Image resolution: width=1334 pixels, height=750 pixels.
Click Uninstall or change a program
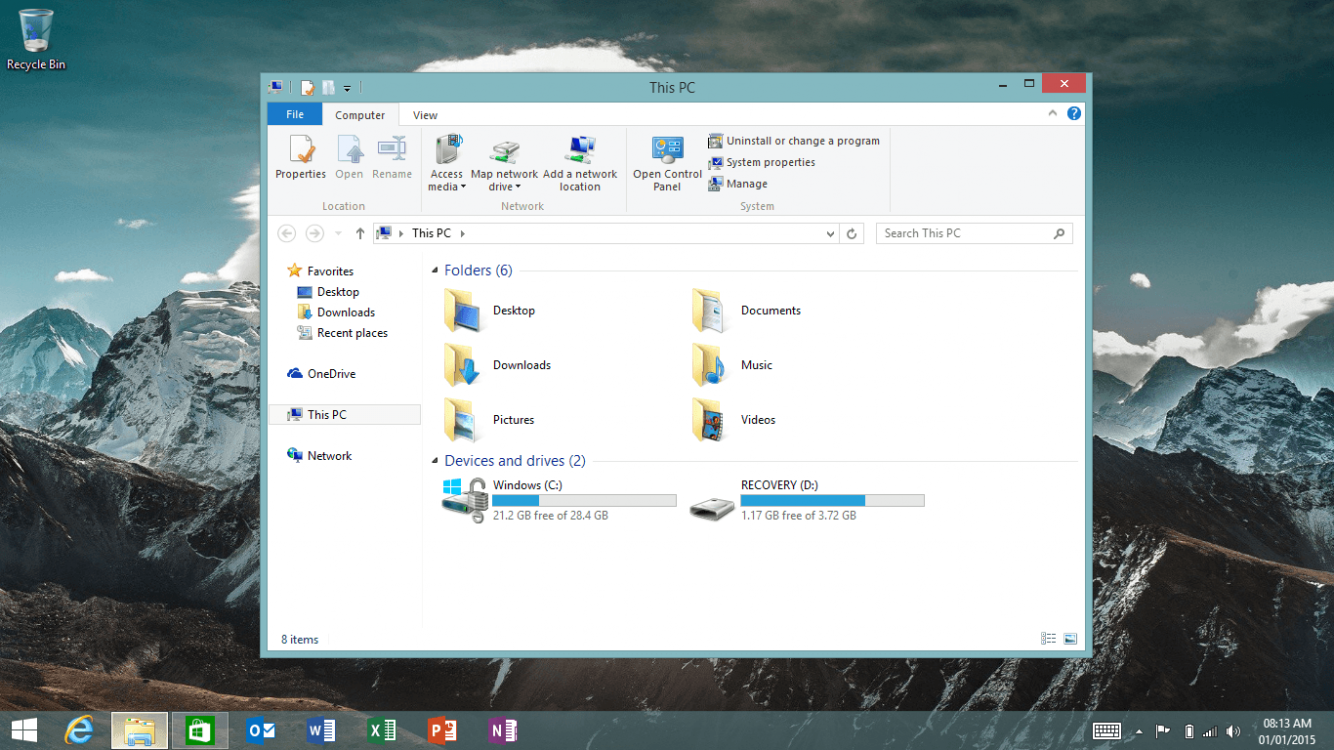[794, 141]
